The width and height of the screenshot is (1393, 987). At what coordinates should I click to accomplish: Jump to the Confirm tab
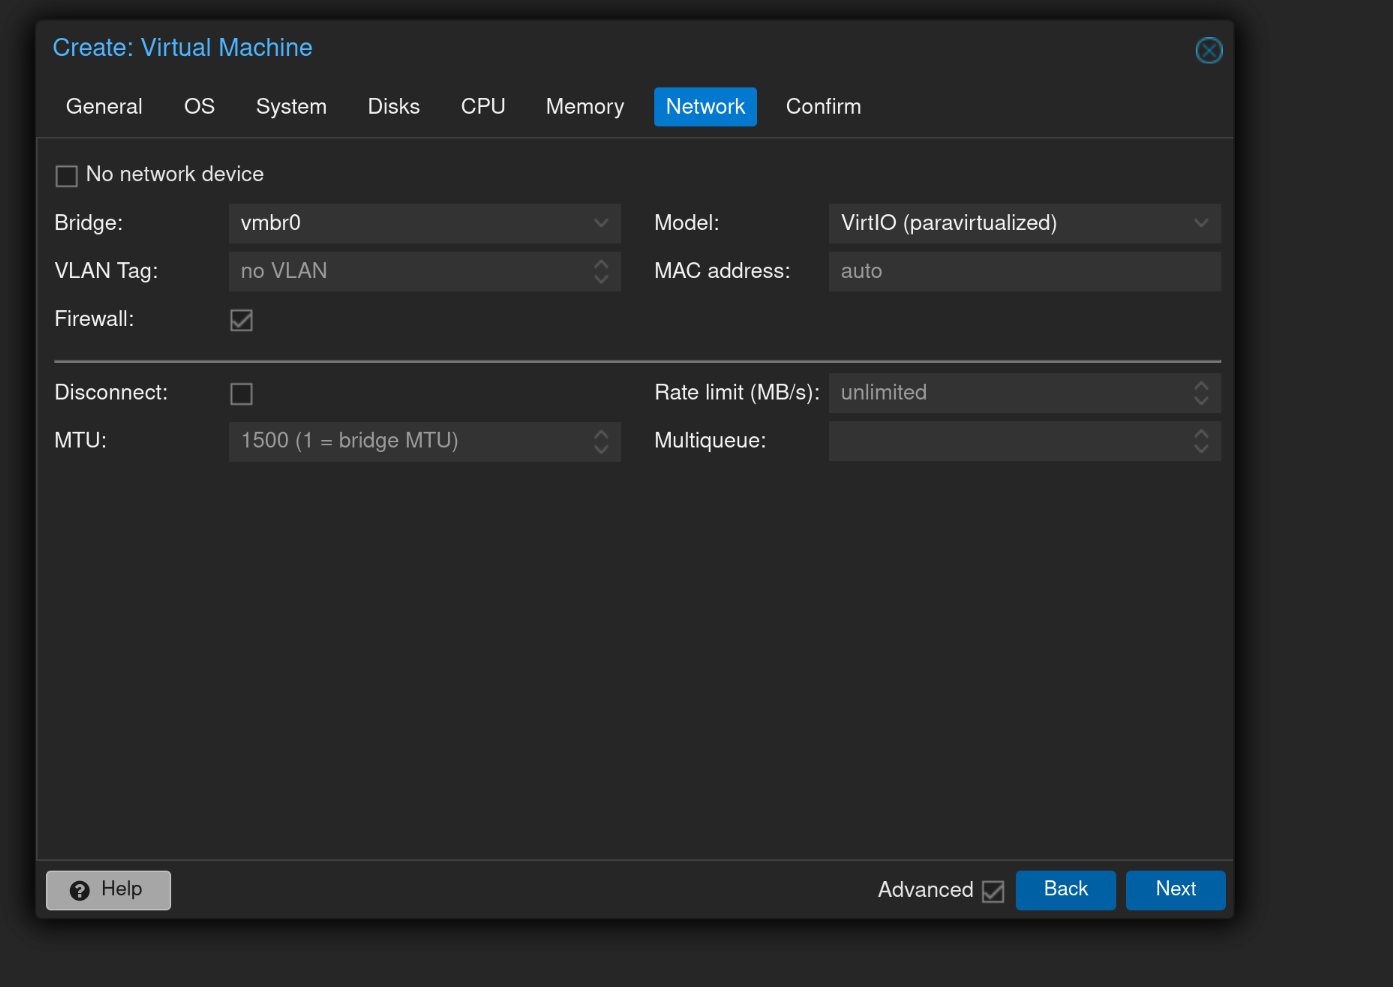pos(823,107)
